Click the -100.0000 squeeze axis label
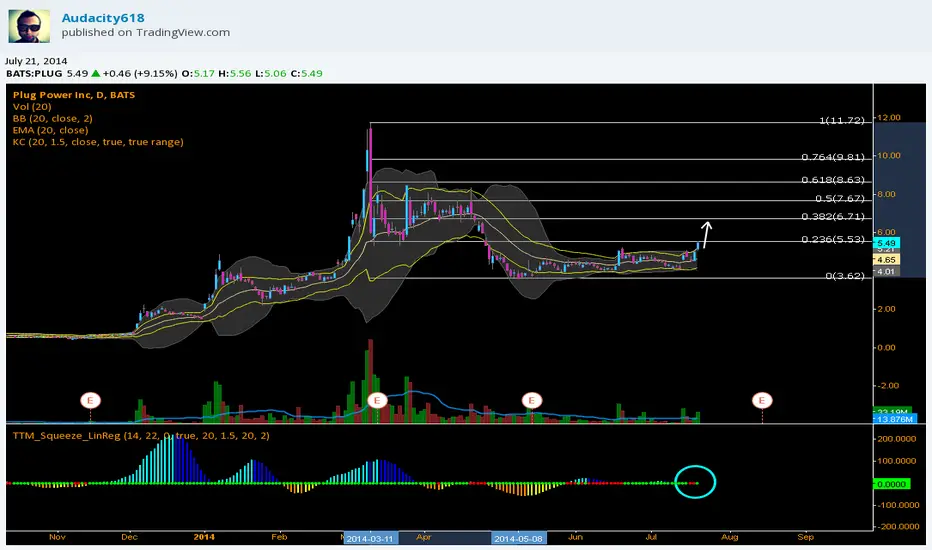 (897, 505)
